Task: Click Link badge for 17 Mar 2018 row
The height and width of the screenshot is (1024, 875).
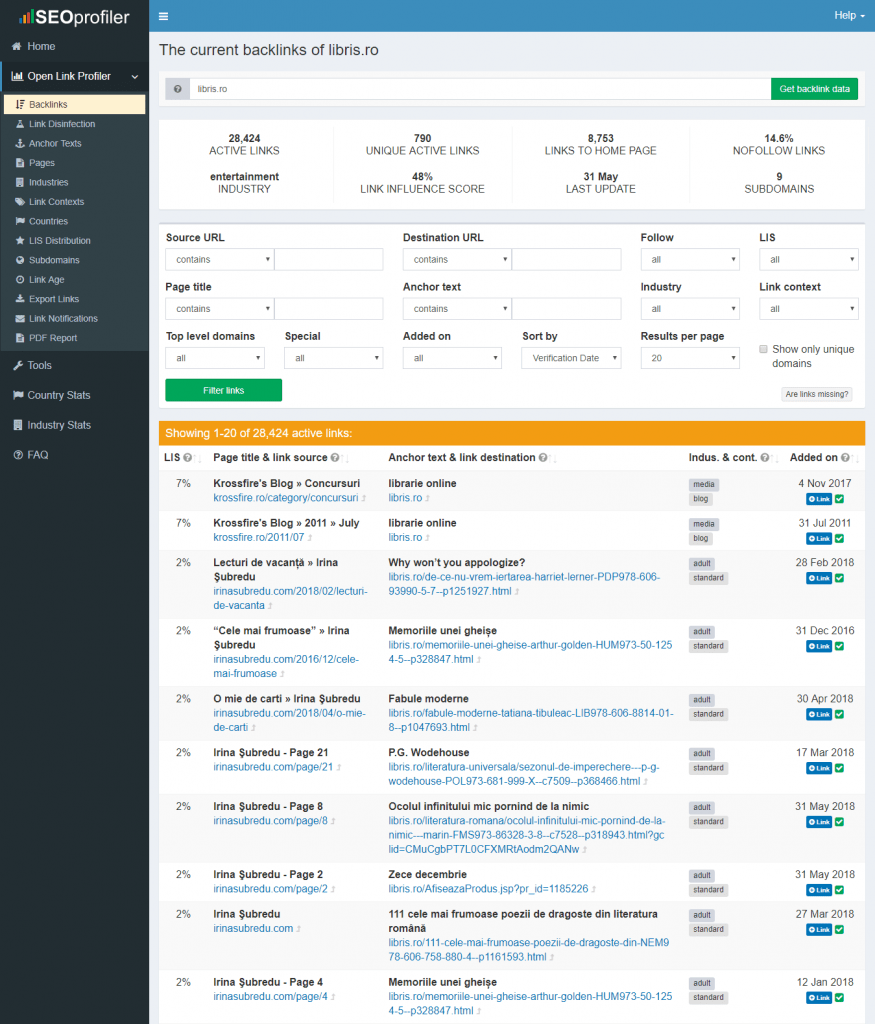Action: 819,768
